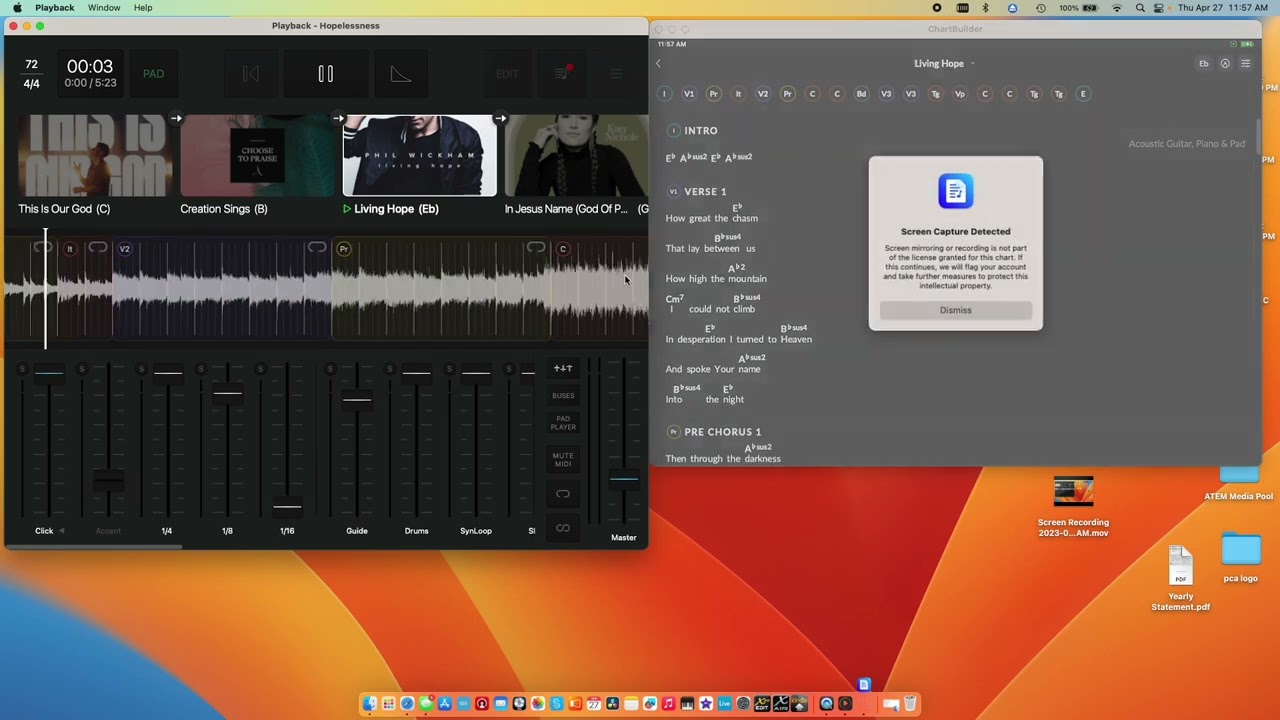The width and height of the screenshot is (1280, 720).
Task: Open the Apple menu
Action: 16,8
